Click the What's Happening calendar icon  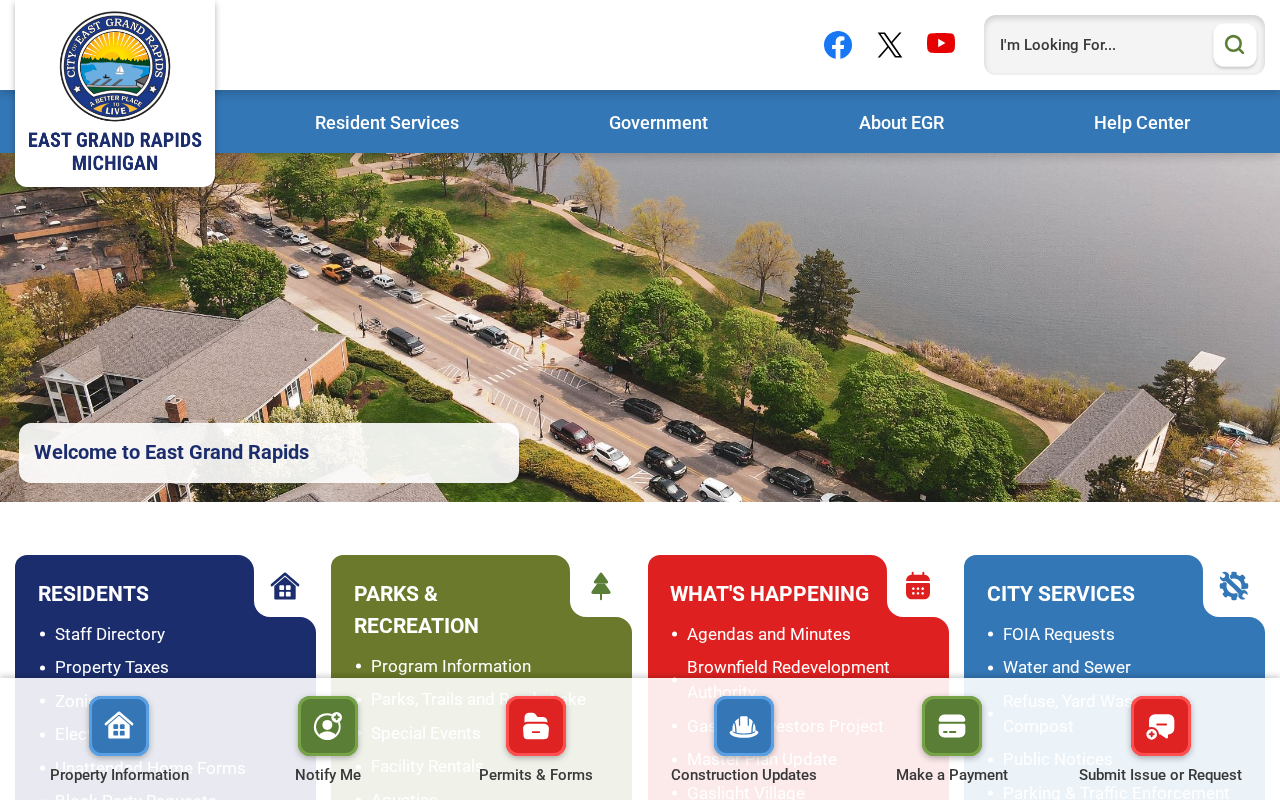[x=918, y=586]
